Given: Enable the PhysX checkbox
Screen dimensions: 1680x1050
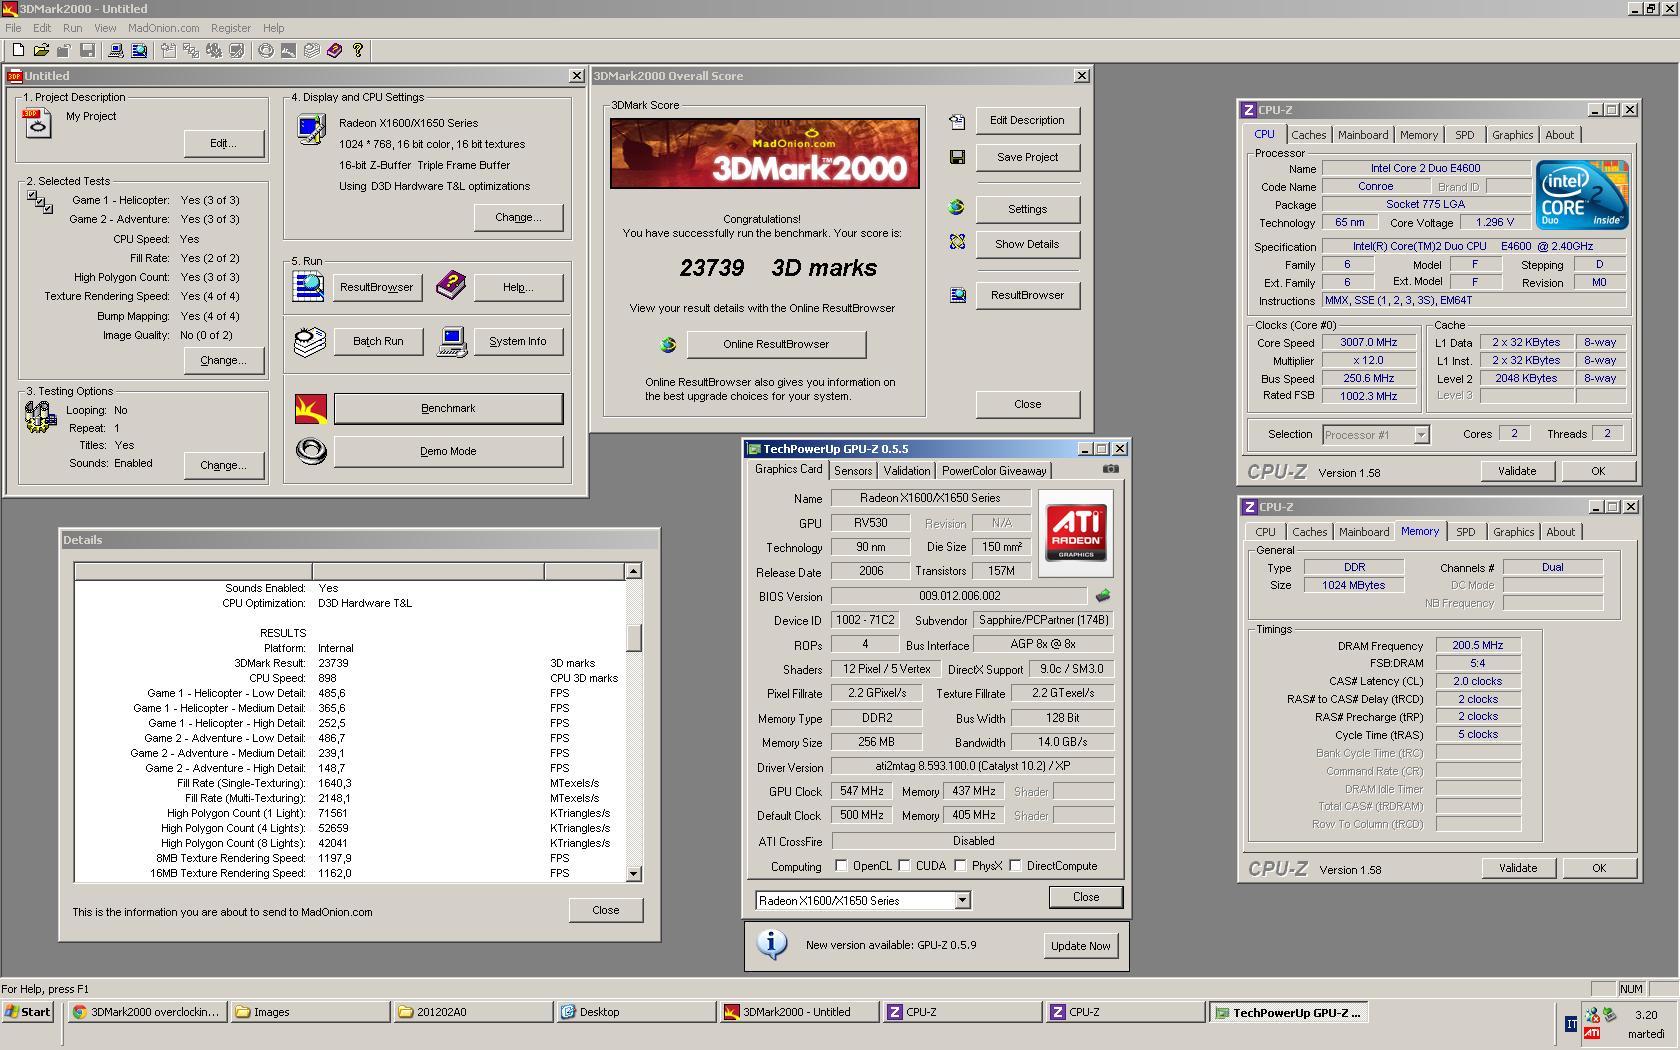Looking at the screenshot, I should point(960,866).
